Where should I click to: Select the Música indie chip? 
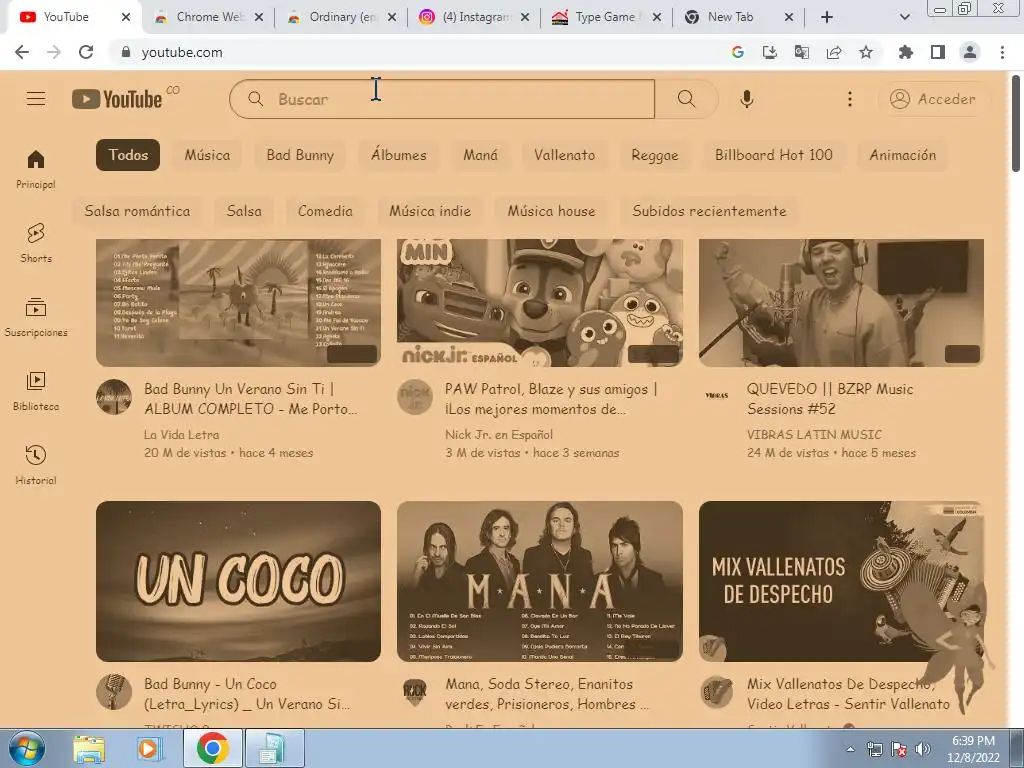(x=430, y=211)
